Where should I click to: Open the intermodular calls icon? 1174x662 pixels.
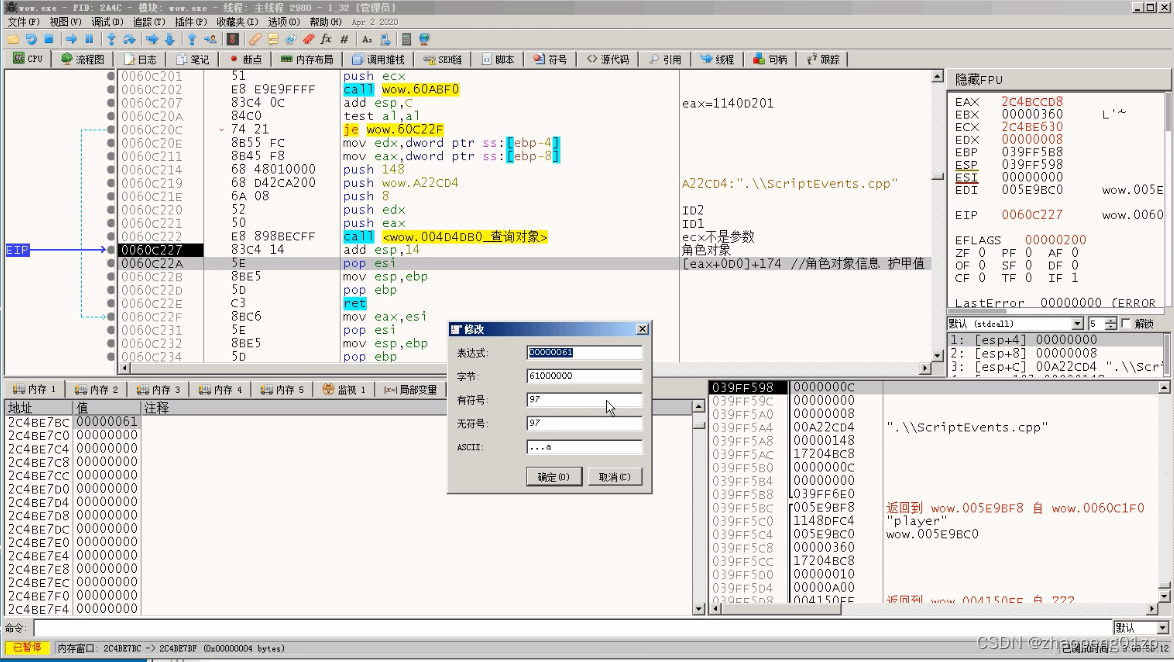tap(385, 39)
